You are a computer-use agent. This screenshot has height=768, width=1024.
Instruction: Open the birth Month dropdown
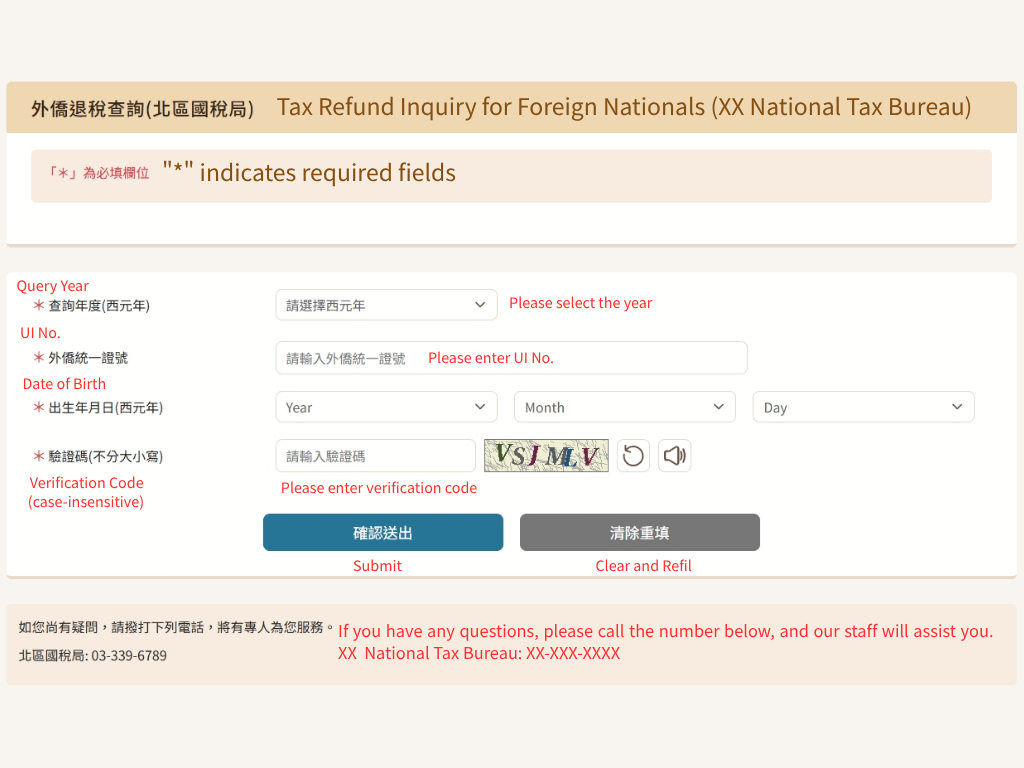pyautogui.click(x=625, y=407)
